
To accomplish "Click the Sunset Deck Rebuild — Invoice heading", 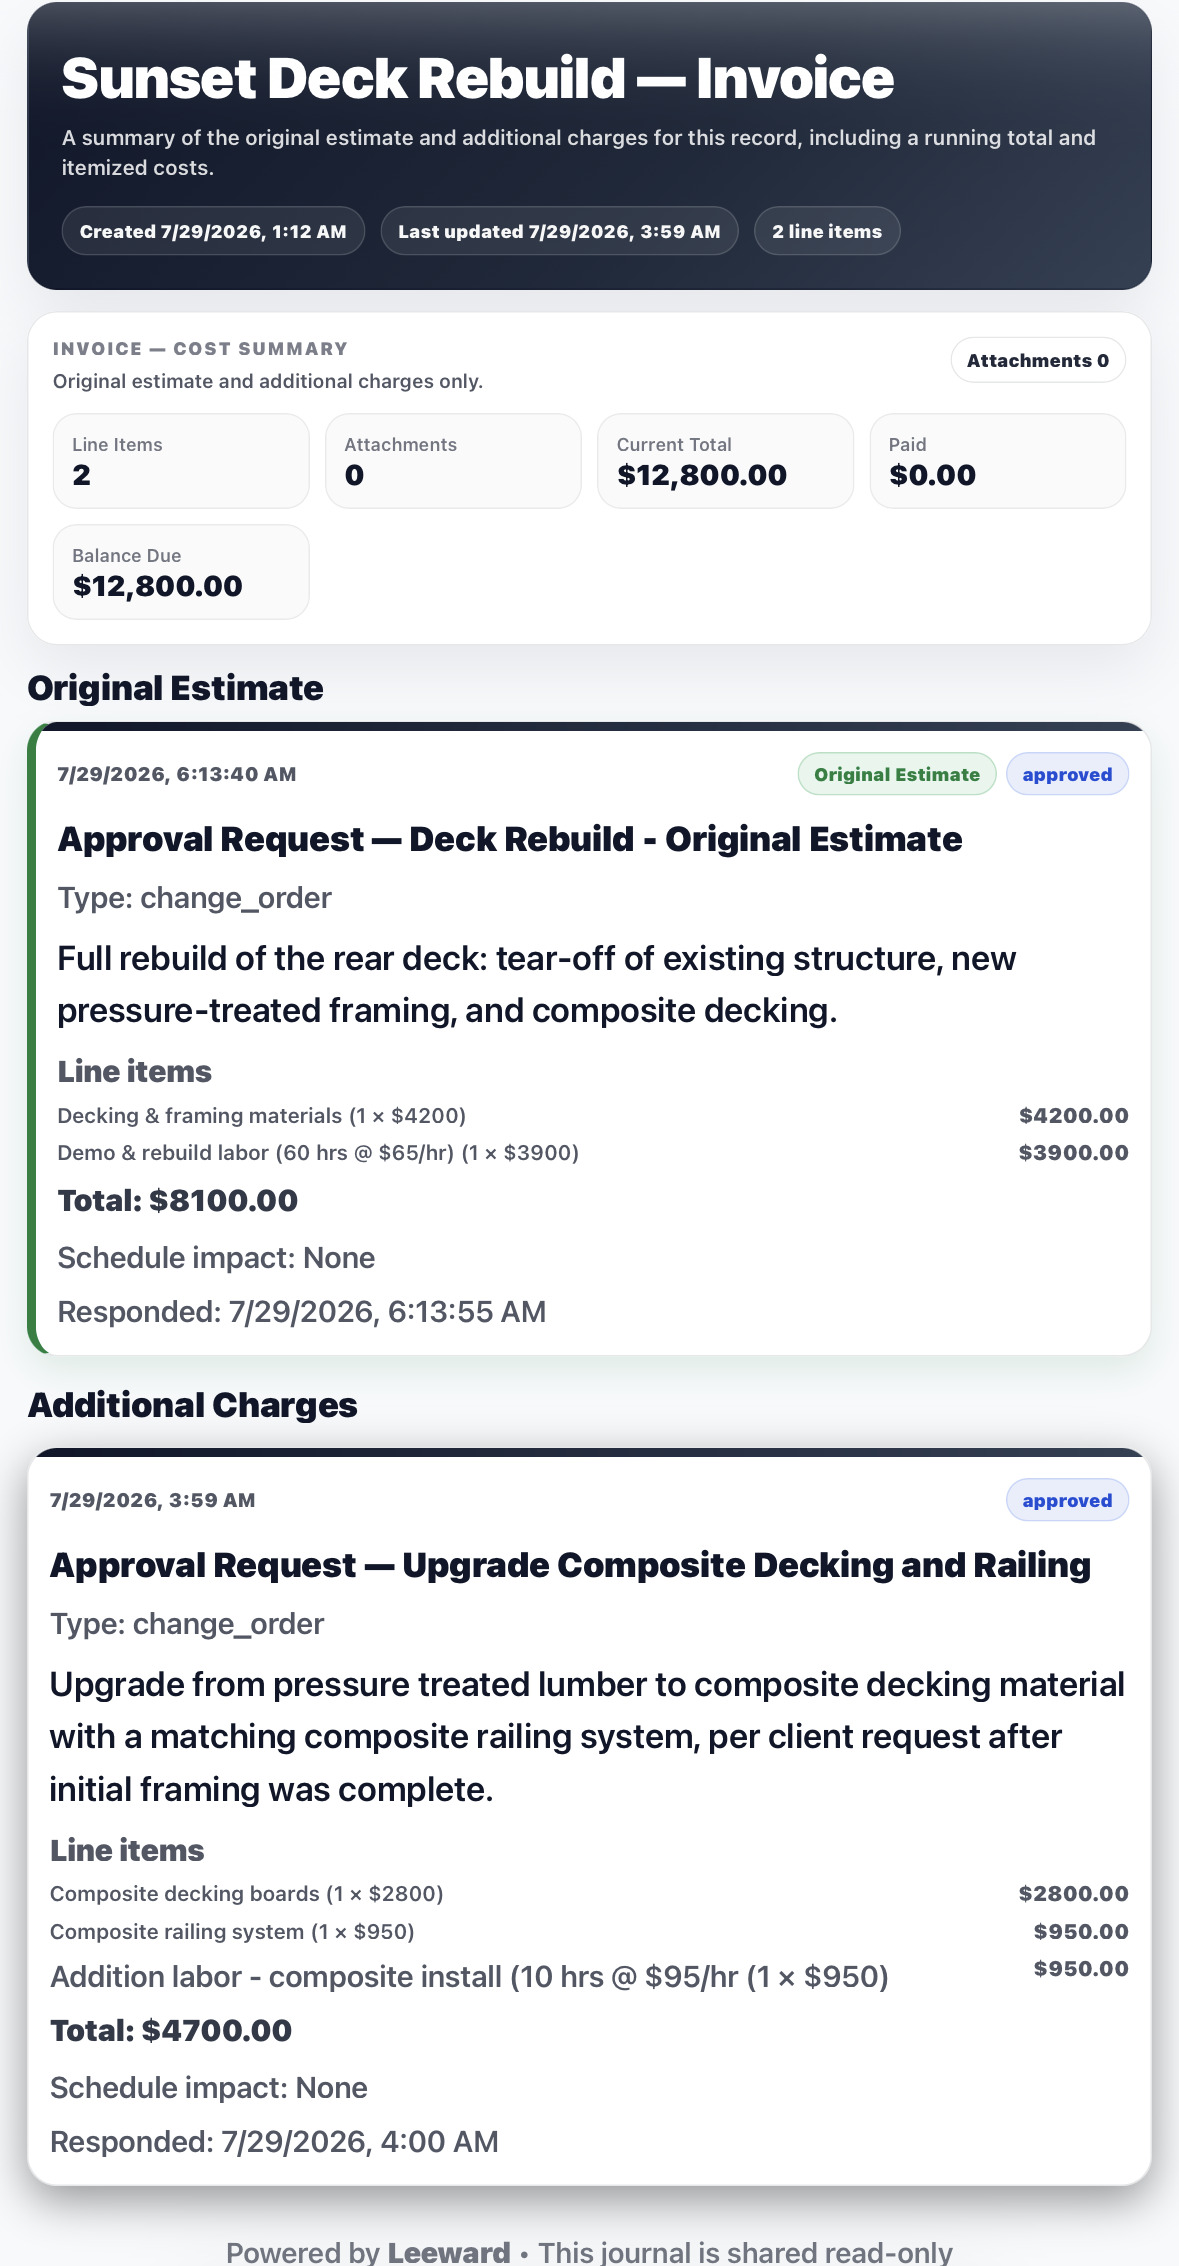I will (x=478, y=78).
